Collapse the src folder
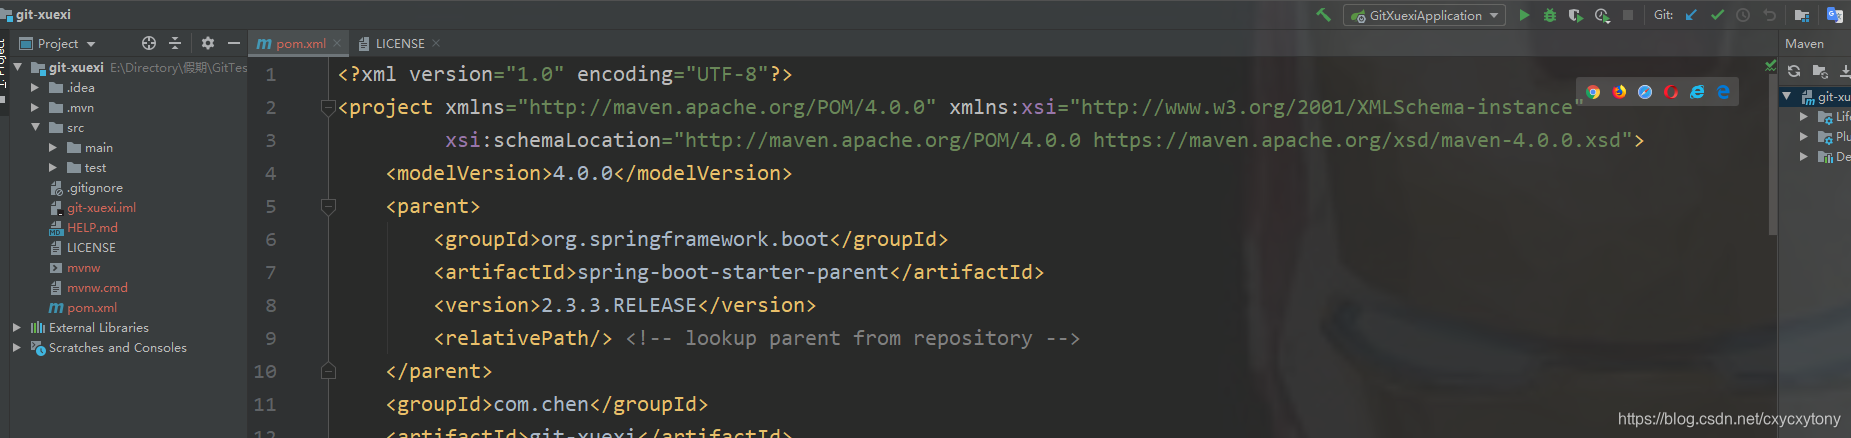This screenshot has width=1851, height=438. [x=36, y=127]
